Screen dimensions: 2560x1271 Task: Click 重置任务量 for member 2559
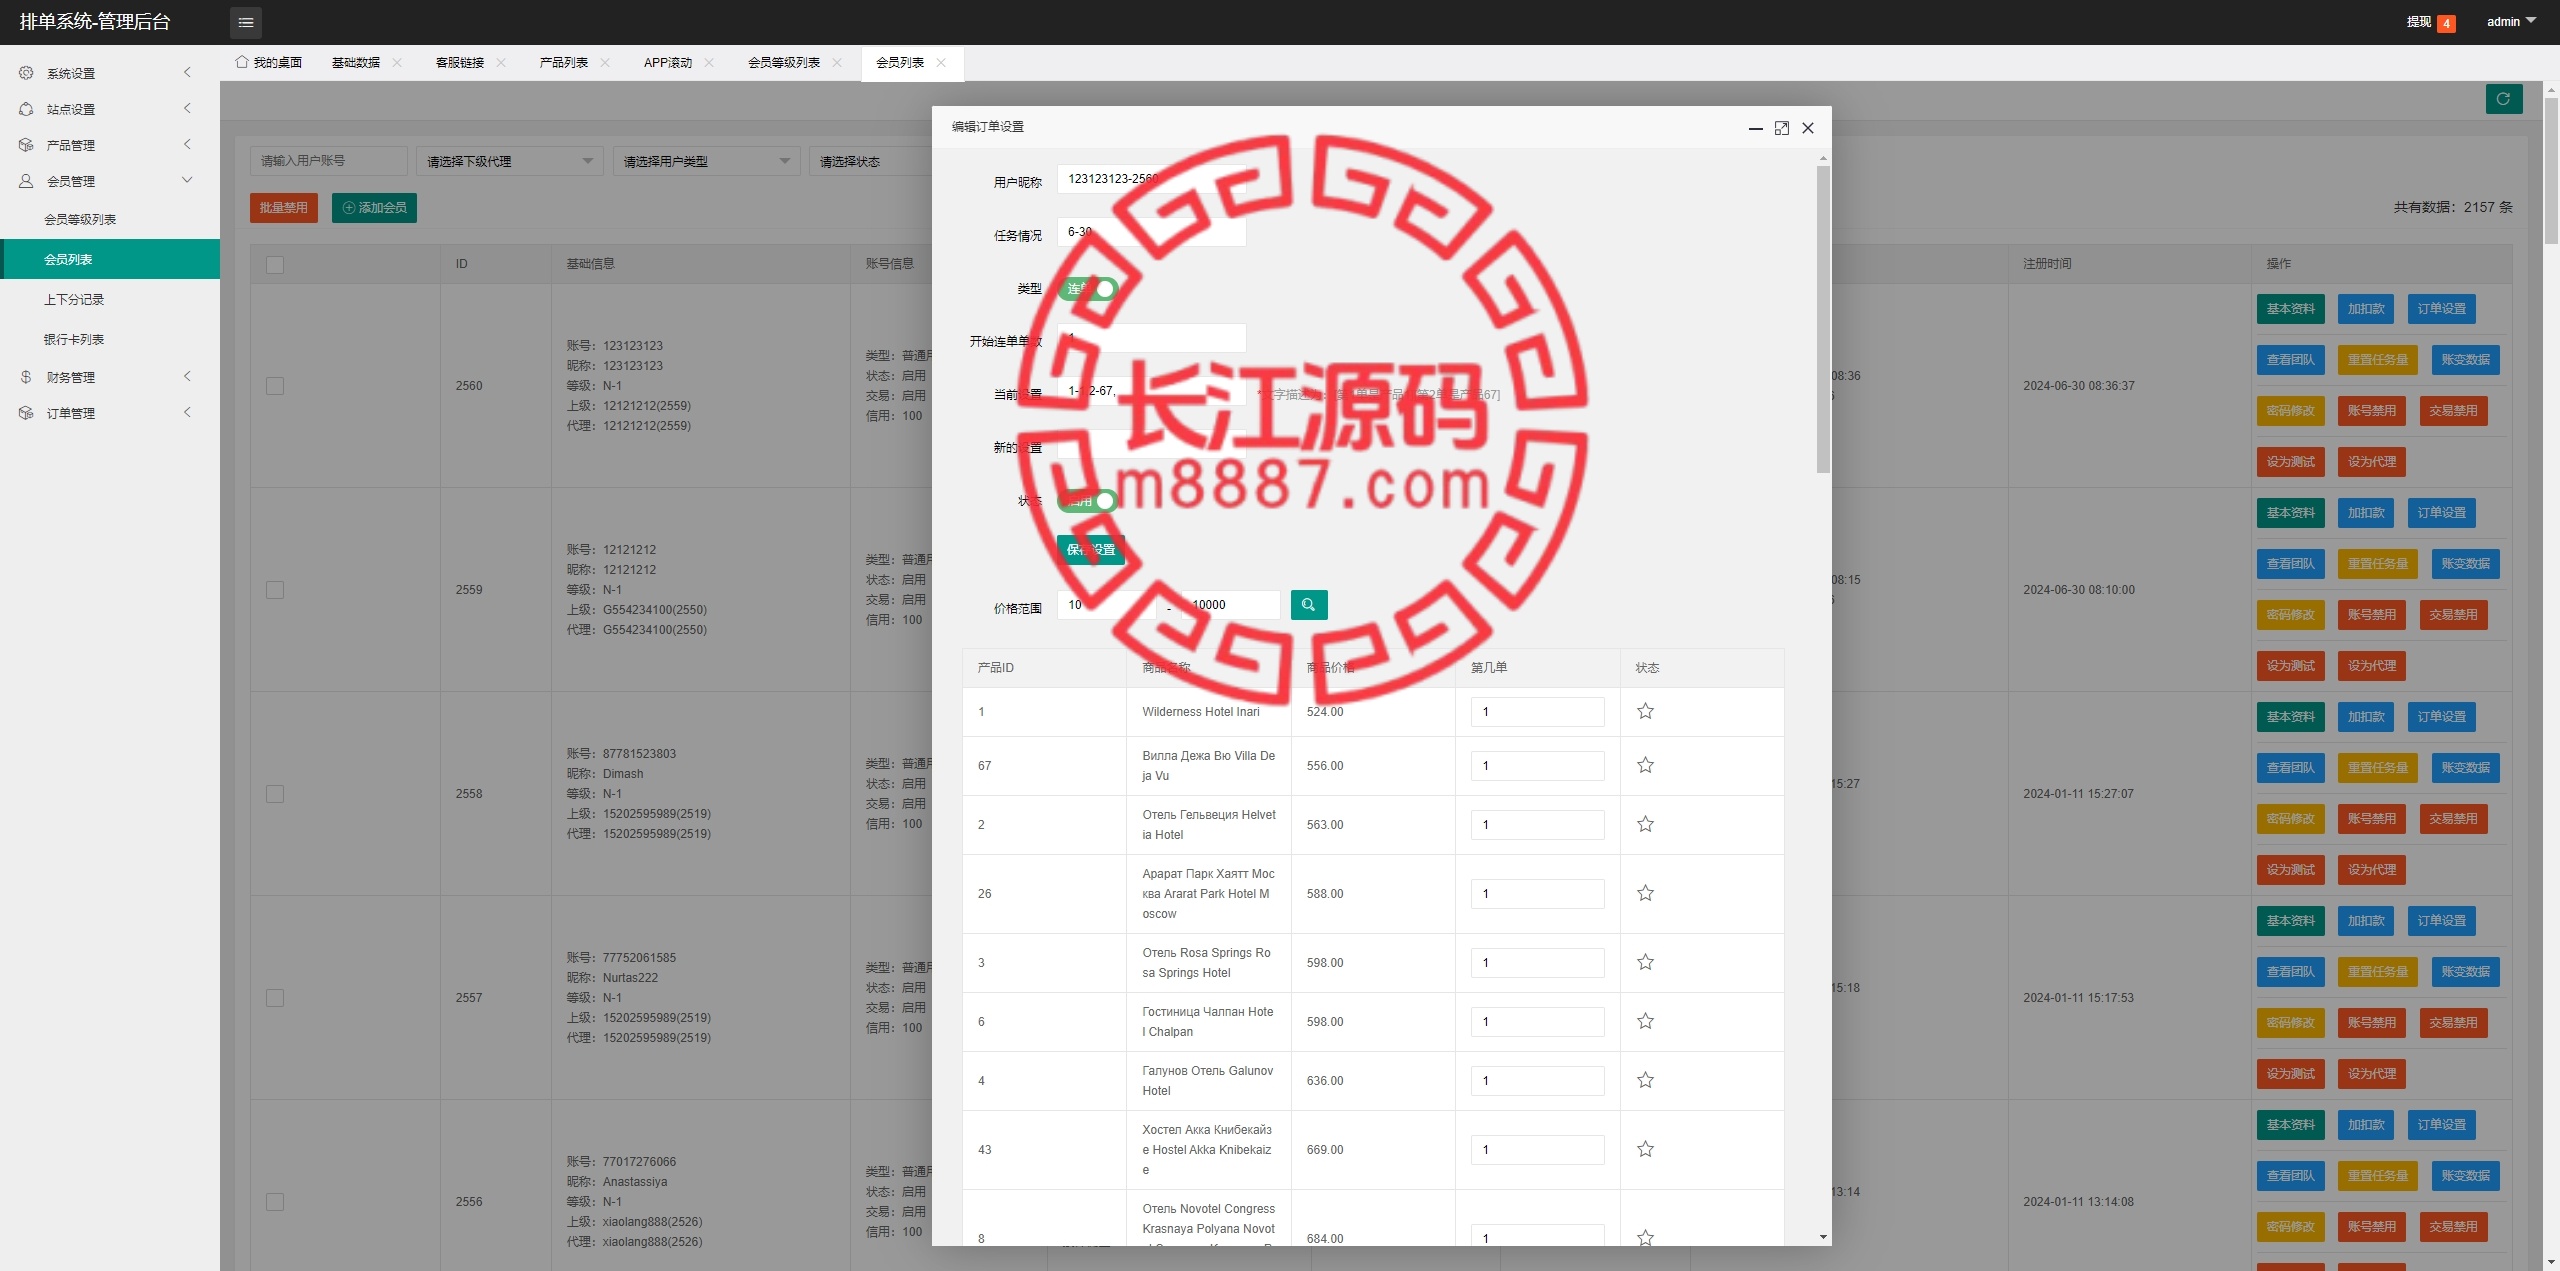pyautogui.click(x=2378, y=564)
